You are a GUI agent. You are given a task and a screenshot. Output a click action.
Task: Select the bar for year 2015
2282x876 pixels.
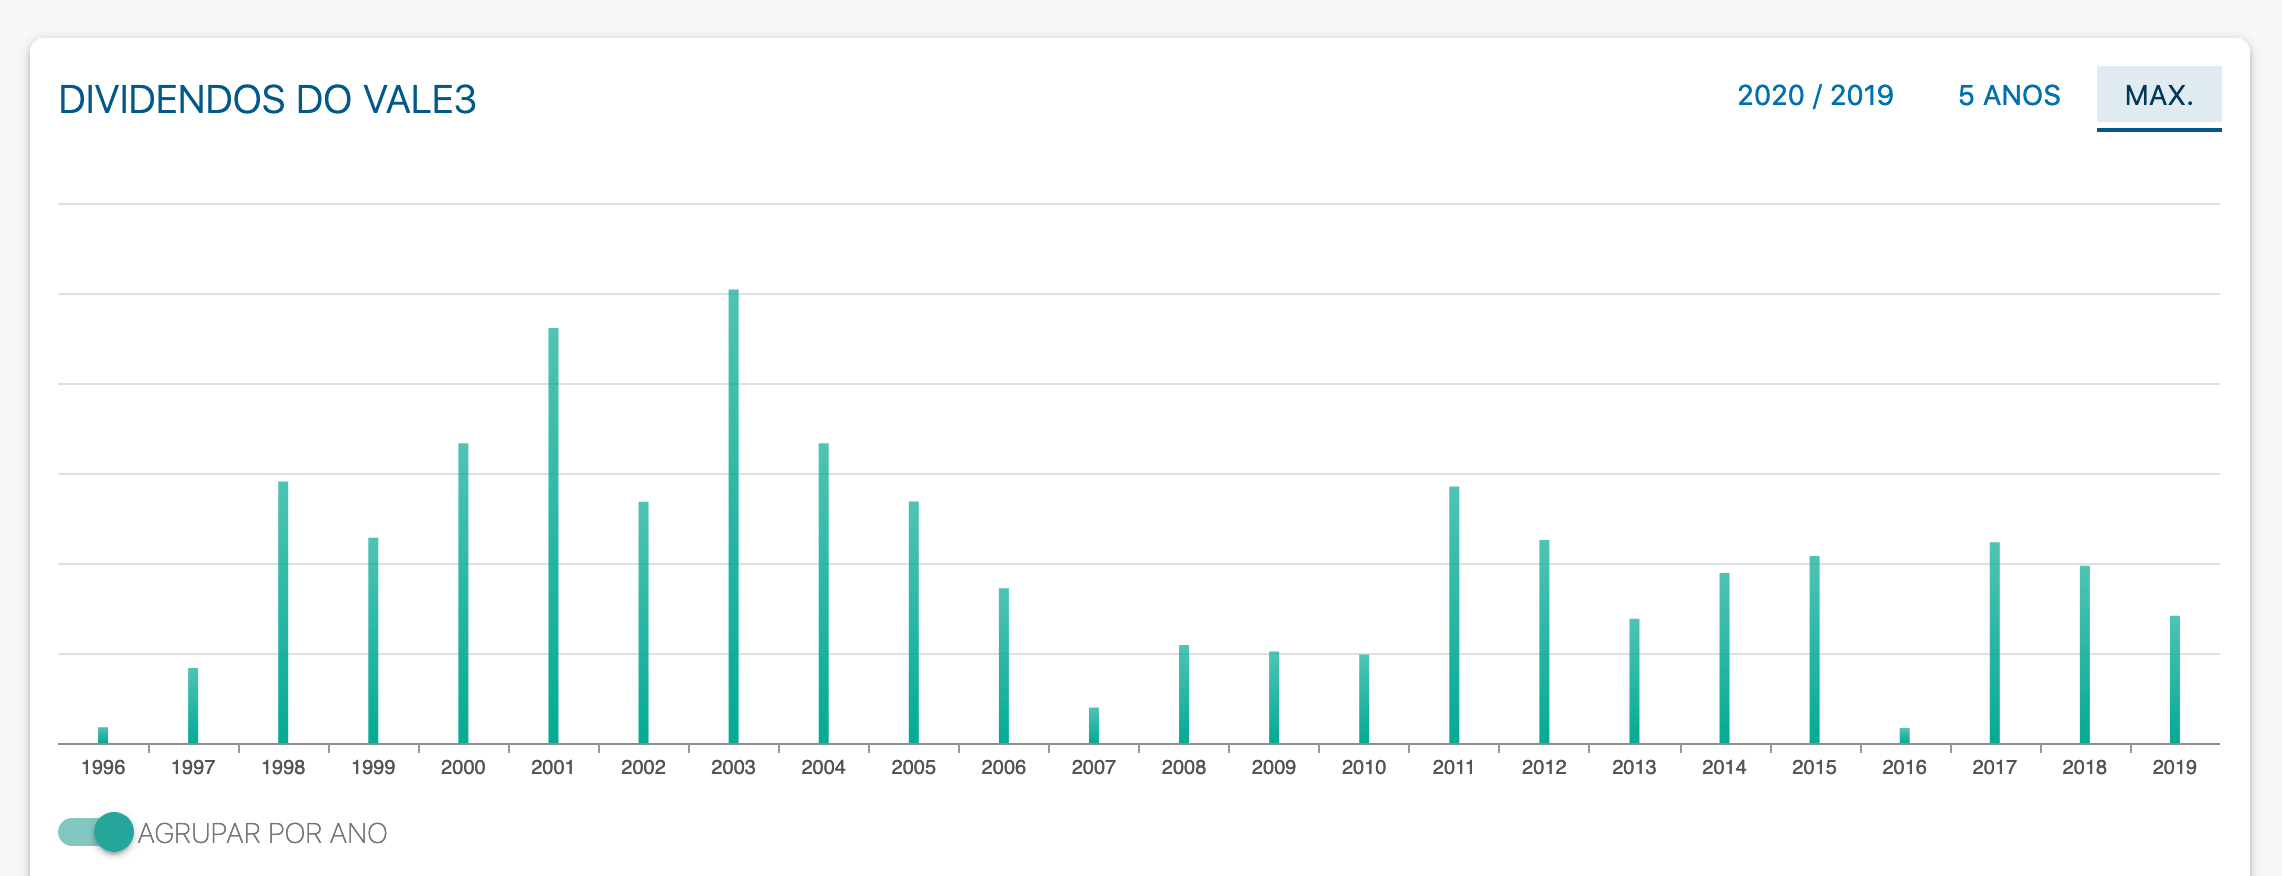(1814, 650)
